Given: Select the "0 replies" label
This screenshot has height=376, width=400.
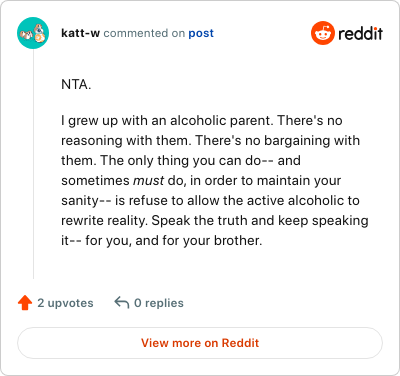Looking at the screenshot, I should coord(159,303).
